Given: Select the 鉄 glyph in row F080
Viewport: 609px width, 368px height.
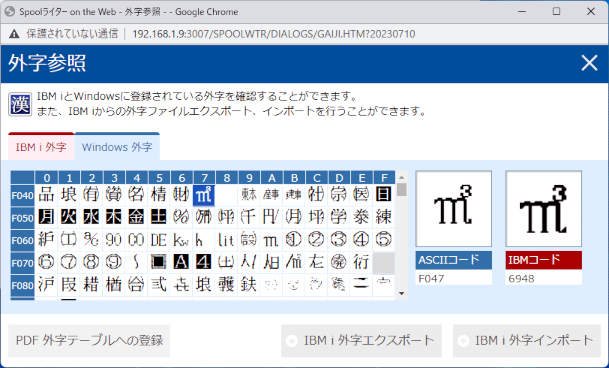Looking at the screenshot, I should pos(249,285).
